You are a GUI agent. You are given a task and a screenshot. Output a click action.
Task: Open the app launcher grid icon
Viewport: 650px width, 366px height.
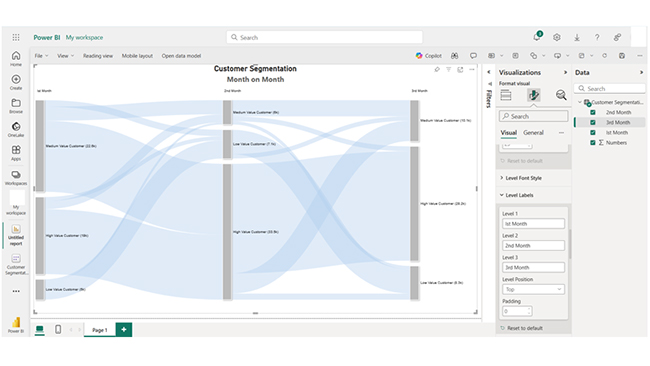click(16, 37)
